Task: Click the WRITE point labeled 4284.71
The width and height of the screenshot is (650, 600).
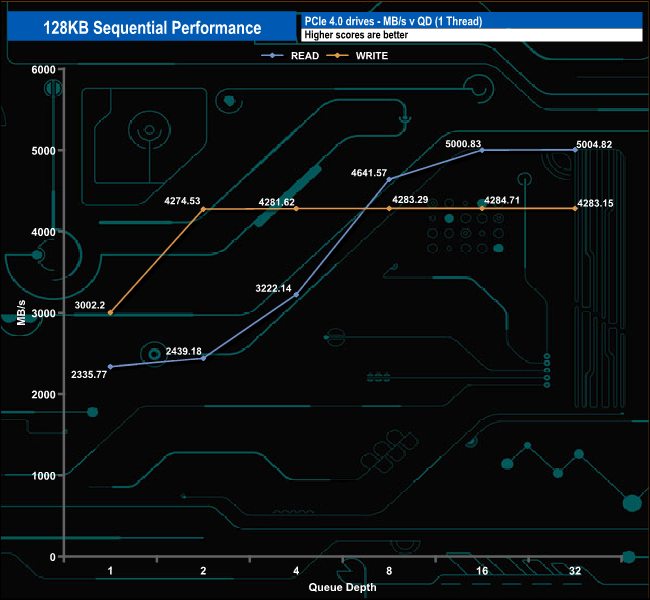Action: pyautogui.click(x=482, y=209)
